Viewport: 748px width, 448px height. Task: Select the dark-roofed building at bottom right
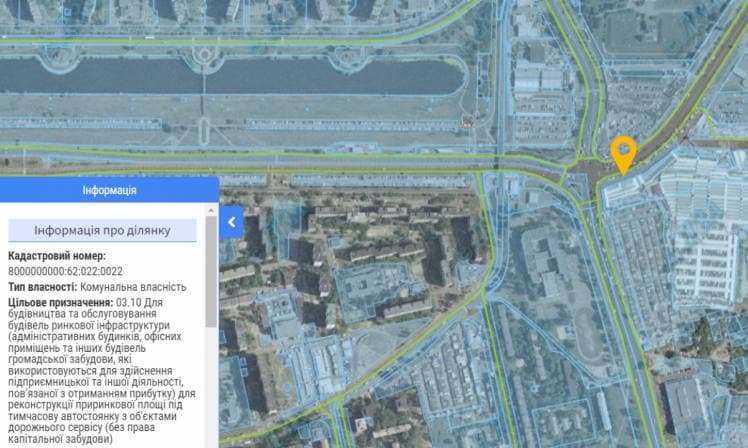[x=689, y=404]
